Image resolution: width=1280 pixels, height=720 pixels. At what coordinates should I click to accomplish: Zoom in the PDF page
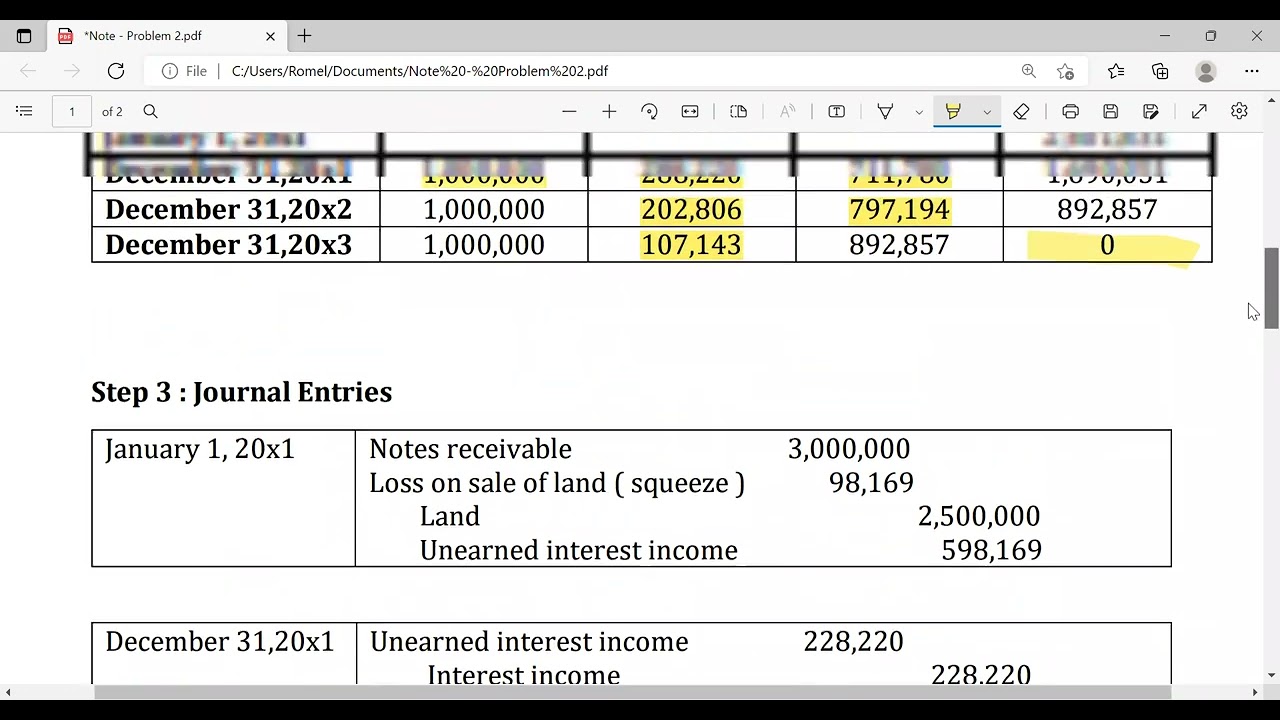click(x=609, y=111)
